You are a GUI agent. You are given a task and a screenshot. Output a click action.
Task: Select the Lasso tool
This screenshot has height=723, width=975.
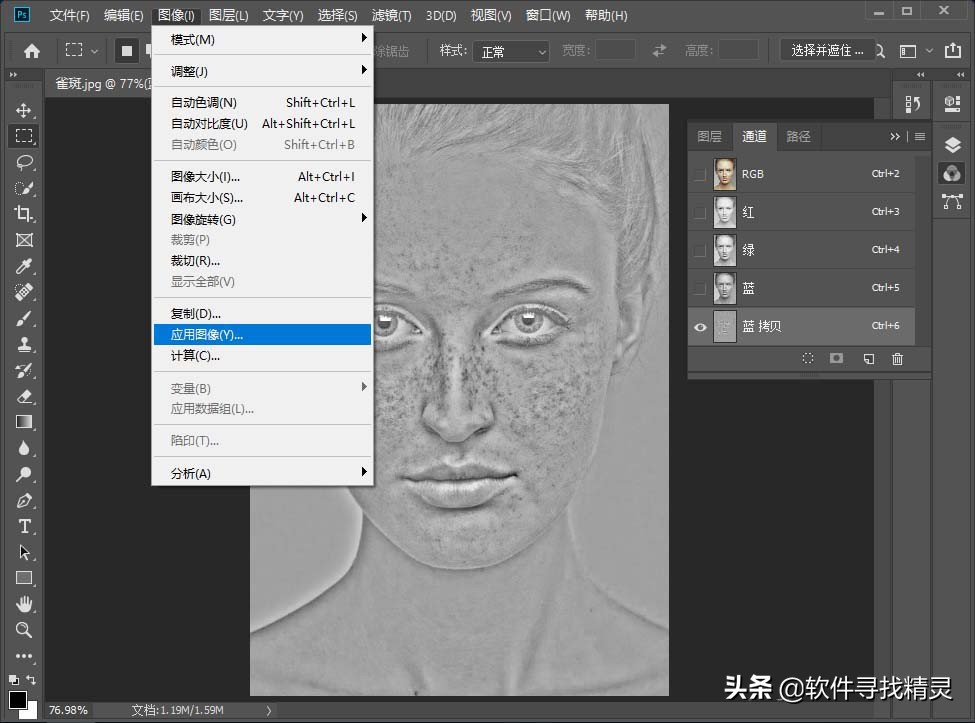[24, 162]
